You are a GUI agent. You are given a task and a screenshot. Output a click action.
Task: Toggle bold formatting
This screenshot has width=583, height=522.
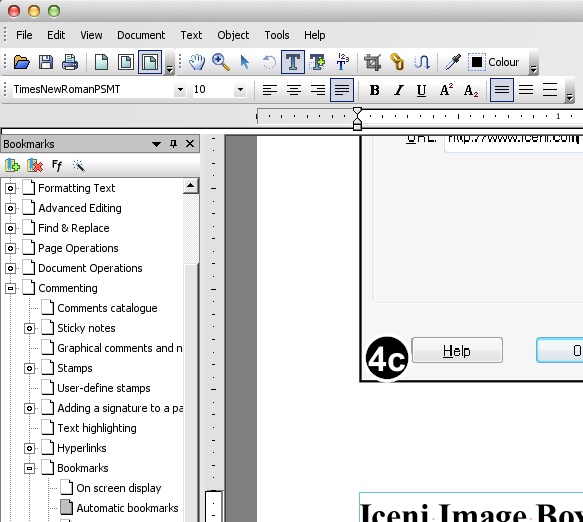[374, 90]
